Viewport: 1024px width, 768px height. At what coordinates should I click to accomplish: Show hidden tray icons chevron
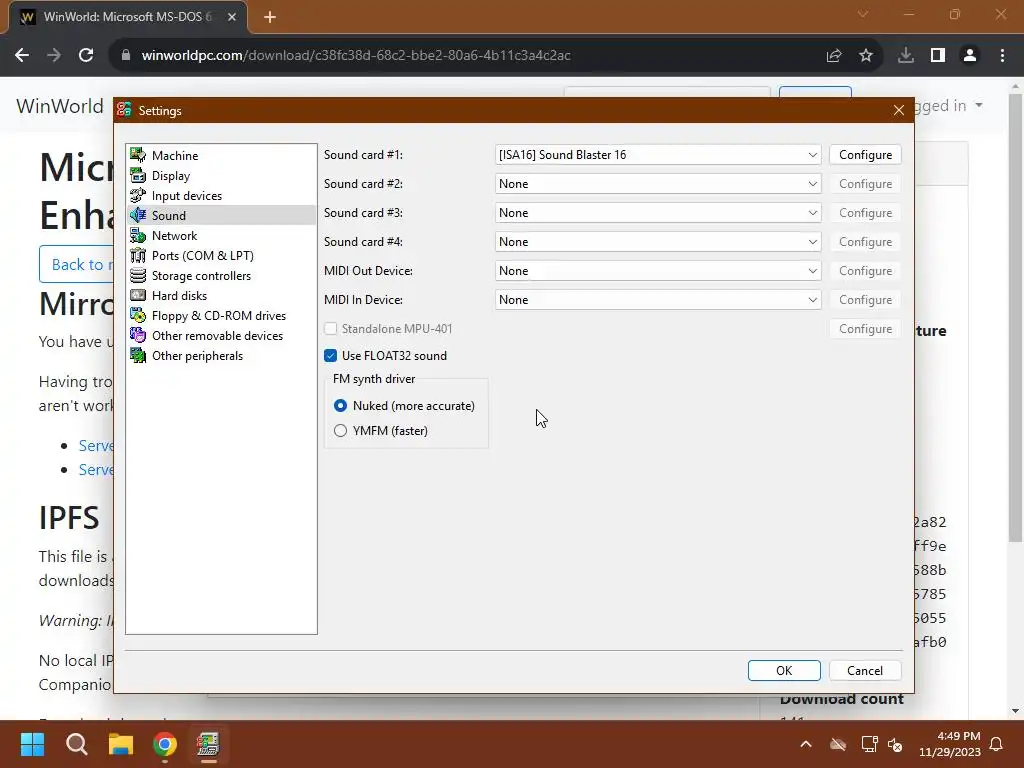(806, 744)
